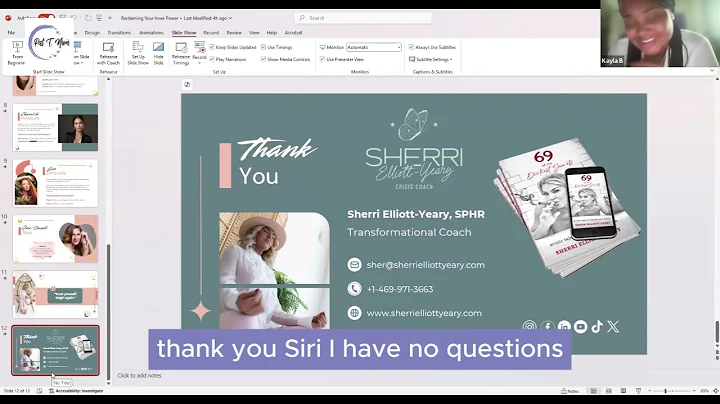Viewport: 720px width, 404px height.
Task: Open Rehearse with Coach
Action: click(x=108, y=53)
